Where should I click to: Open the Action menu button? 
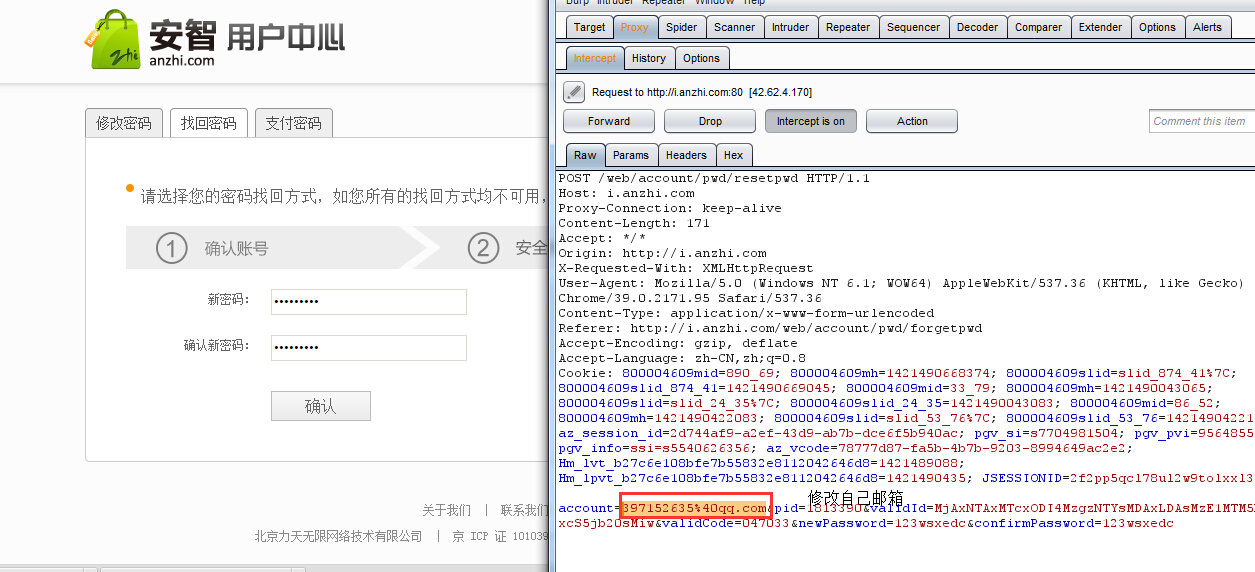click(x=912, y=121)
